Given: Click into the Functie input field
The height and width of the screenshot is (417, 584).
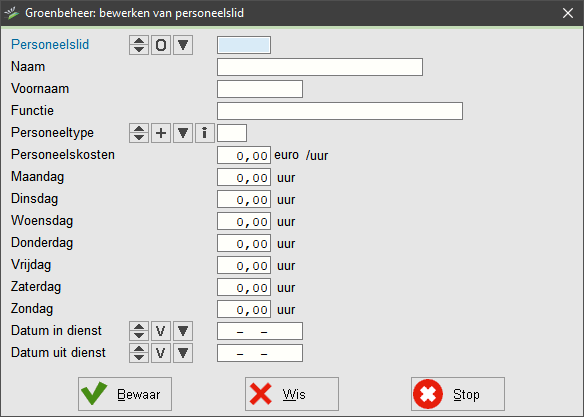Looking at the screenshot, I should point(340,111).
